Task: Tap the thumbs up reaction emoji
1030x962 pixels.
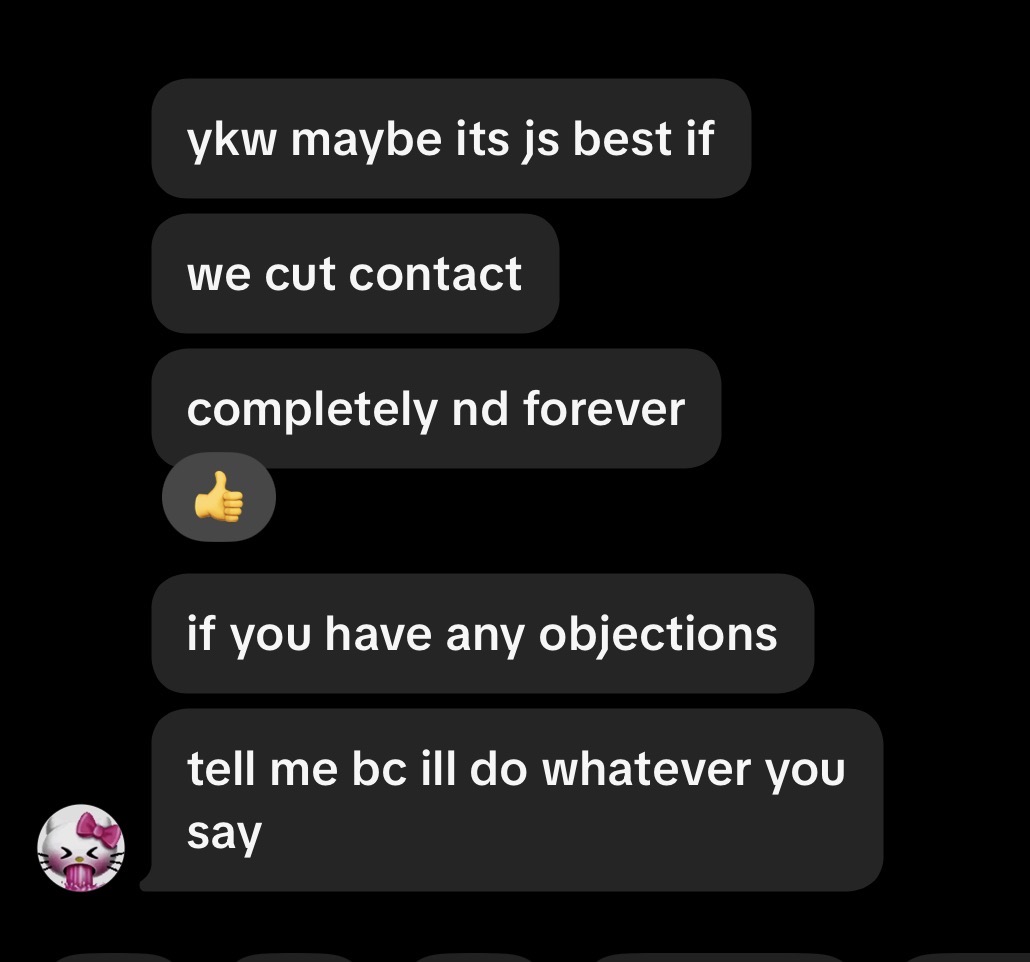Action: 219,497
